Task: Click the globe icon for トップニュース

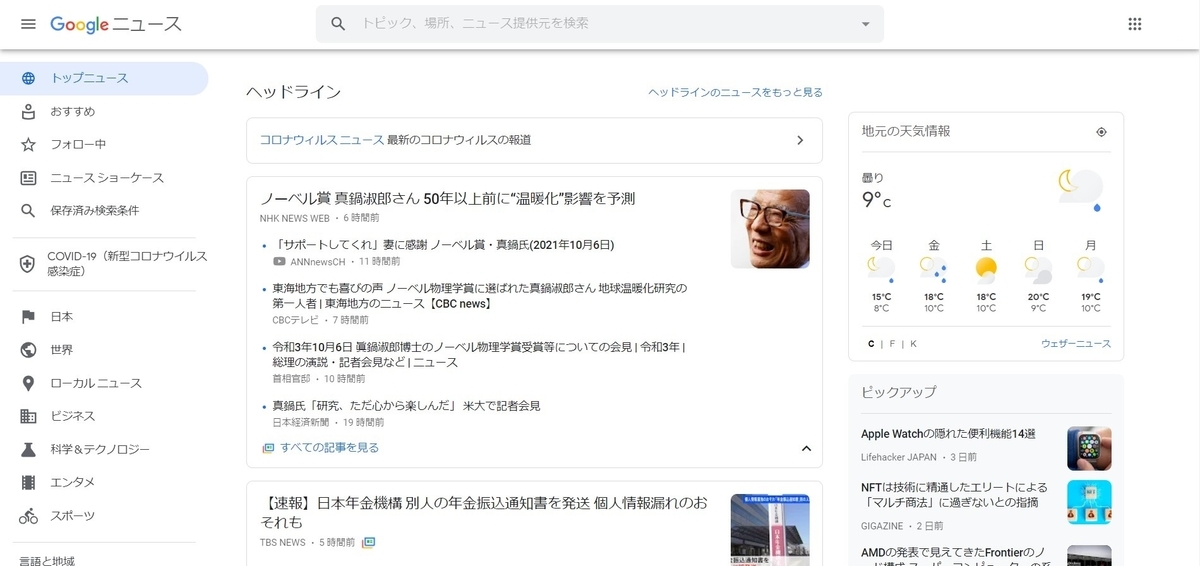Action: point(28,78)
